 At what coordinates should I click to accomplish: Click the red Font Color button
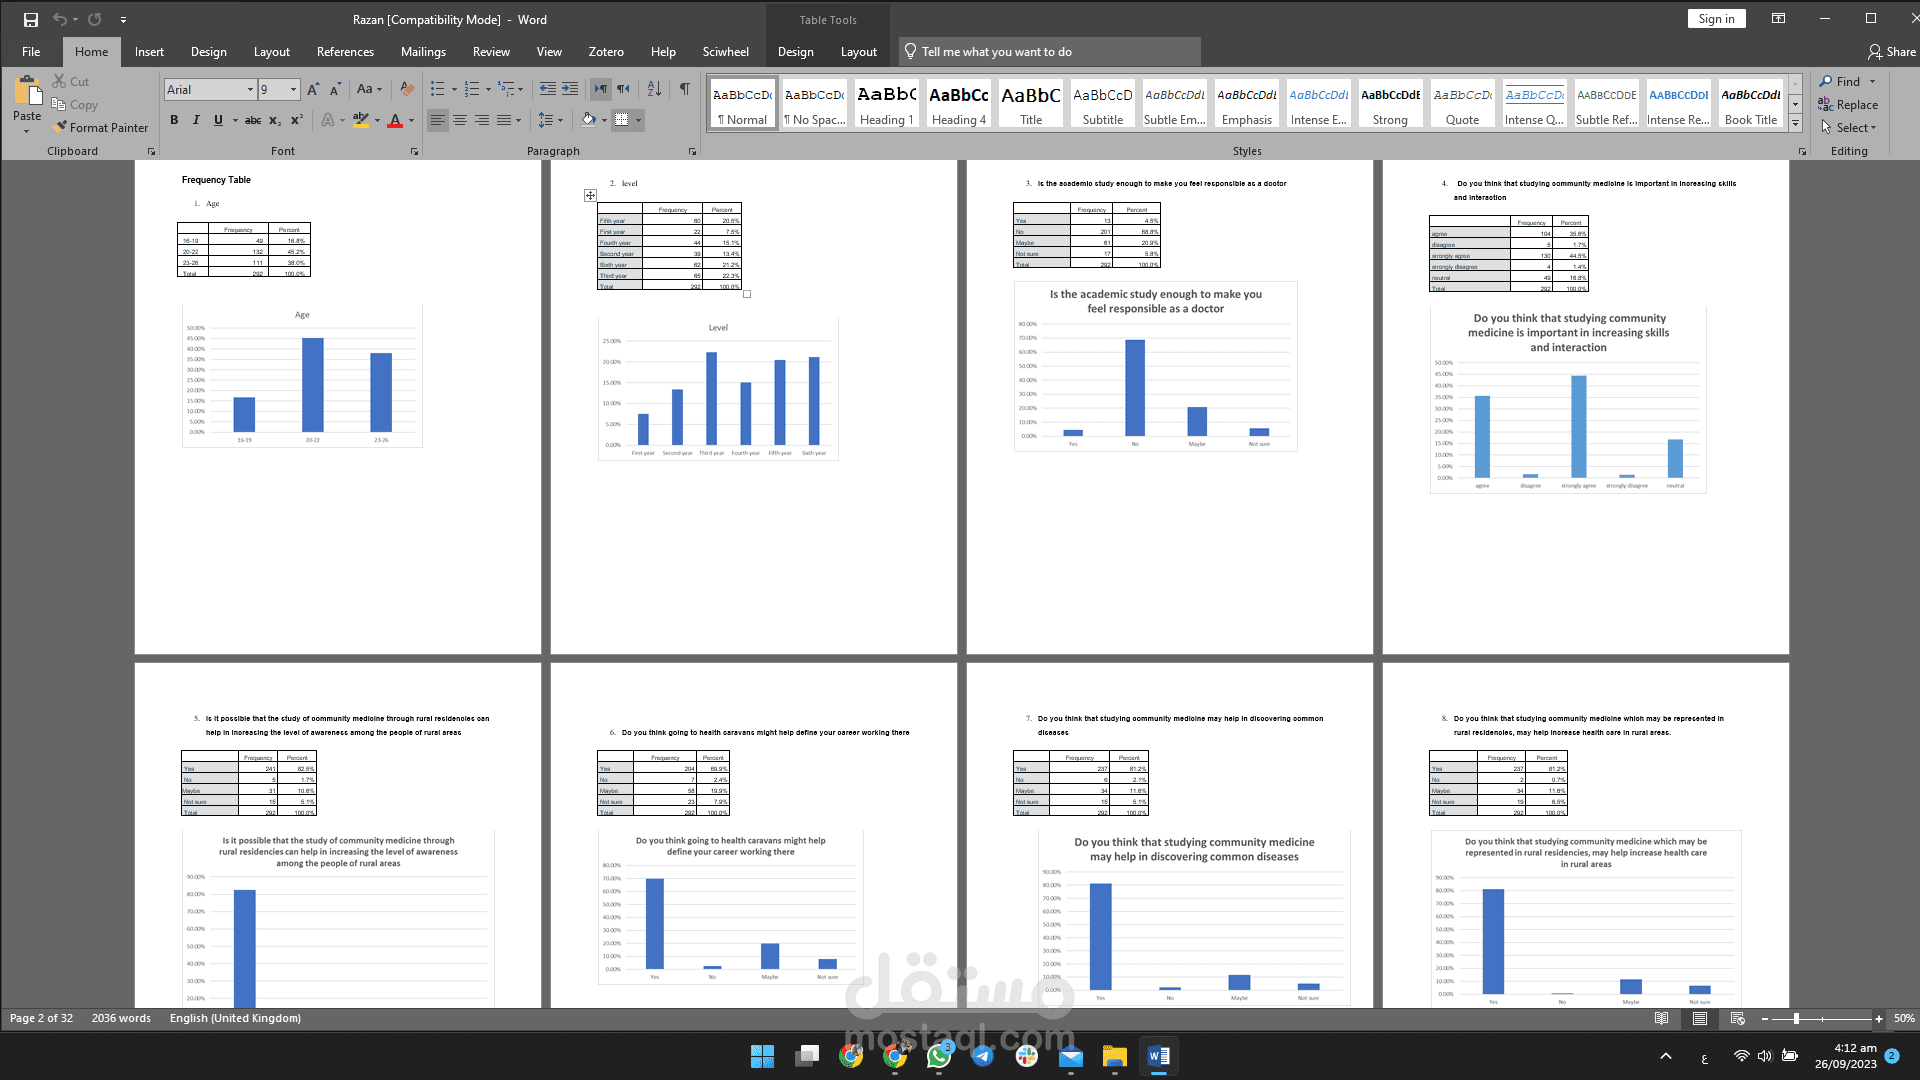pos(395,120)
